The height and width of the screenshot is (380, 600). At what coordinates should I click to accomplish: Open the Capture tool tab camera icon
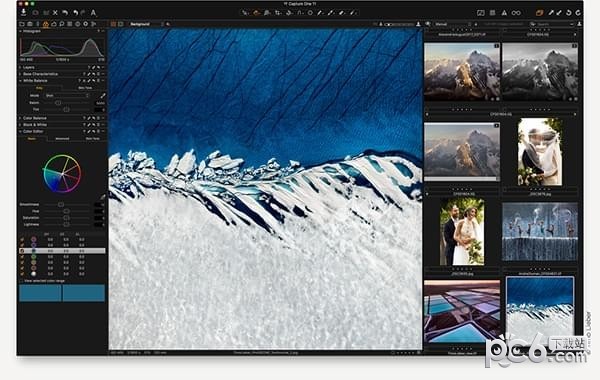click(30, 24)
